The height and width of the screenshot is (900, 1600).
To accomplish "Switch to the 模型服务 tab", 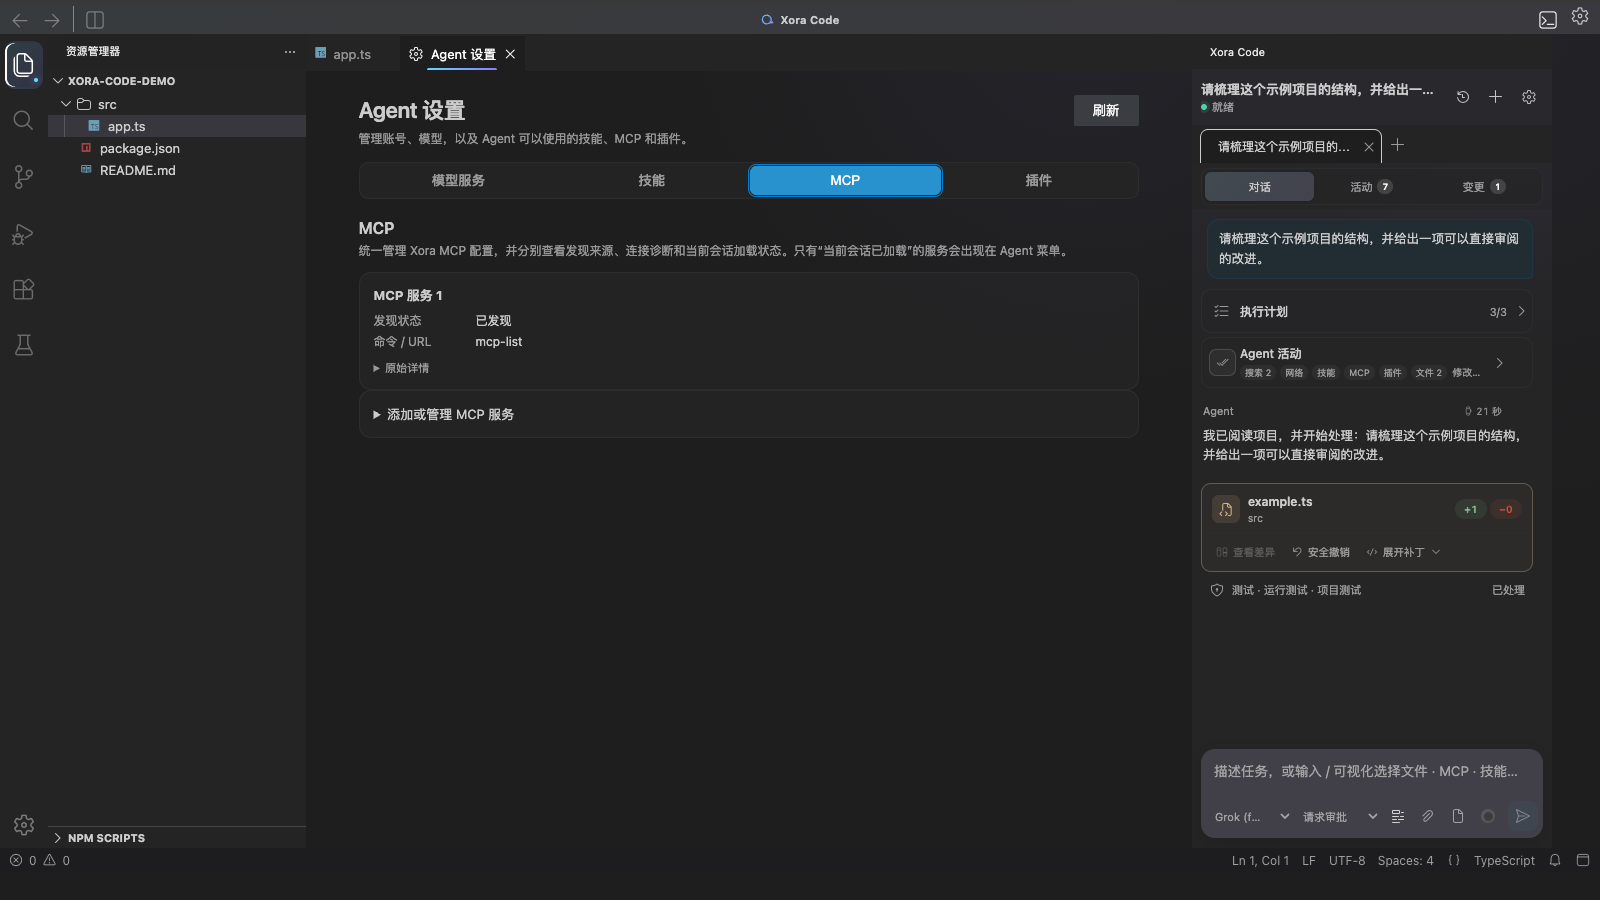I will tap(458, 180).
